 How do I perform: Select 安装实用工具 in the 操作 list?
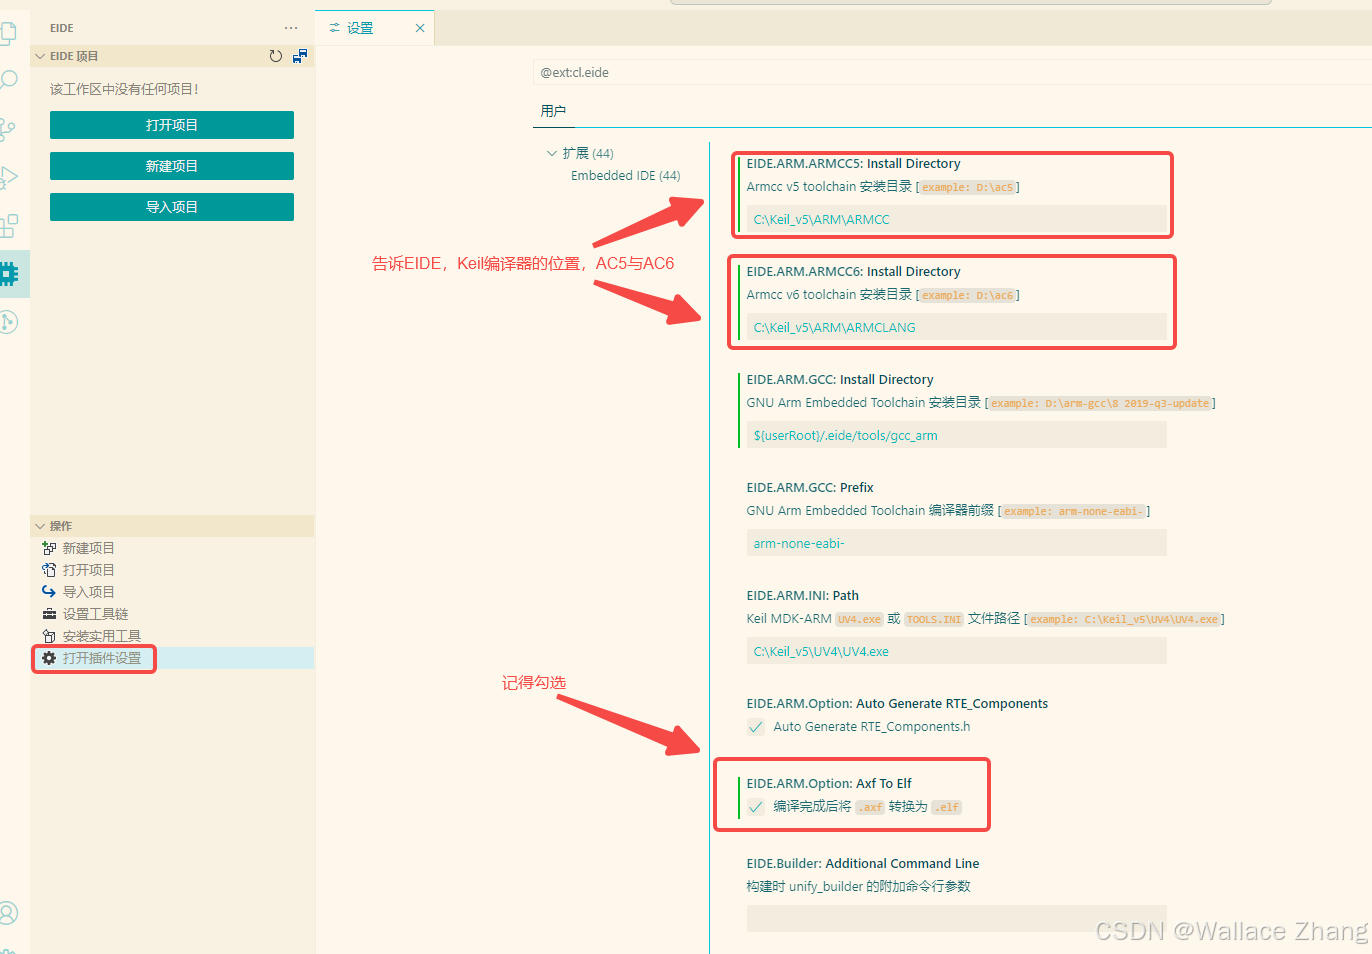point(102,636)
